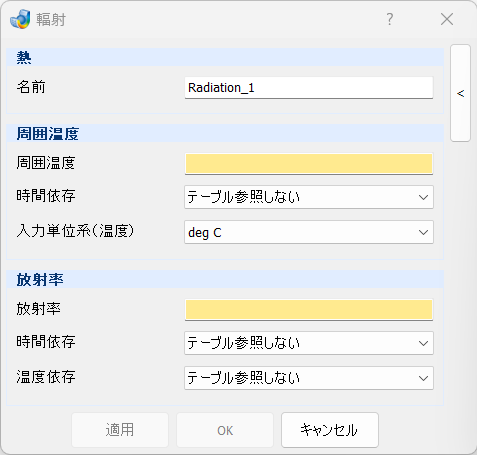Viewport: 477px width, 455px height.
Task: Open the 入力単位系(温度) deg C dropdown
Action: click(x=309, y=232)
